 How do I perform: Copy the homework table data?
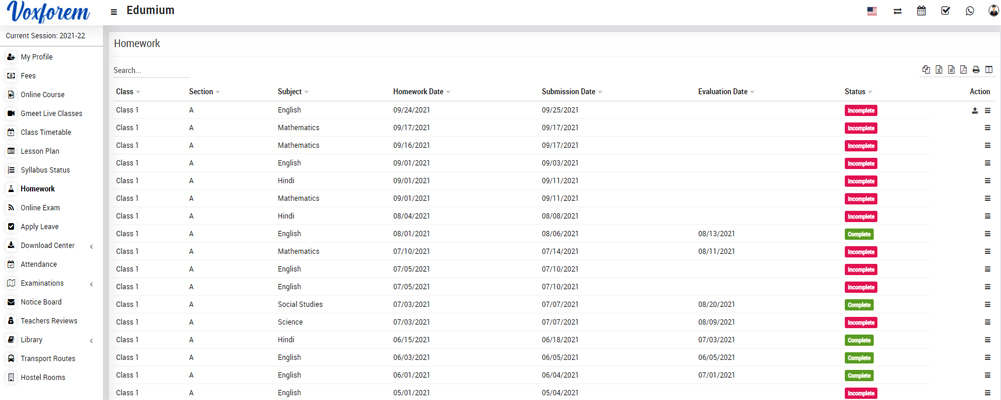926,70
